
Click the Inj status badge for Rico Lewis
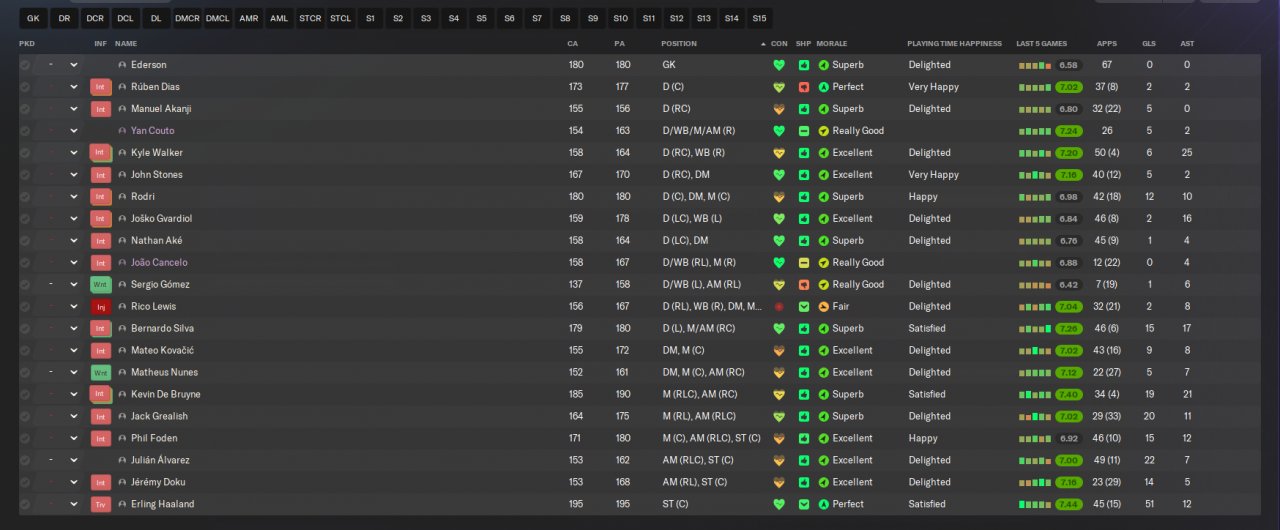(100, 307)
